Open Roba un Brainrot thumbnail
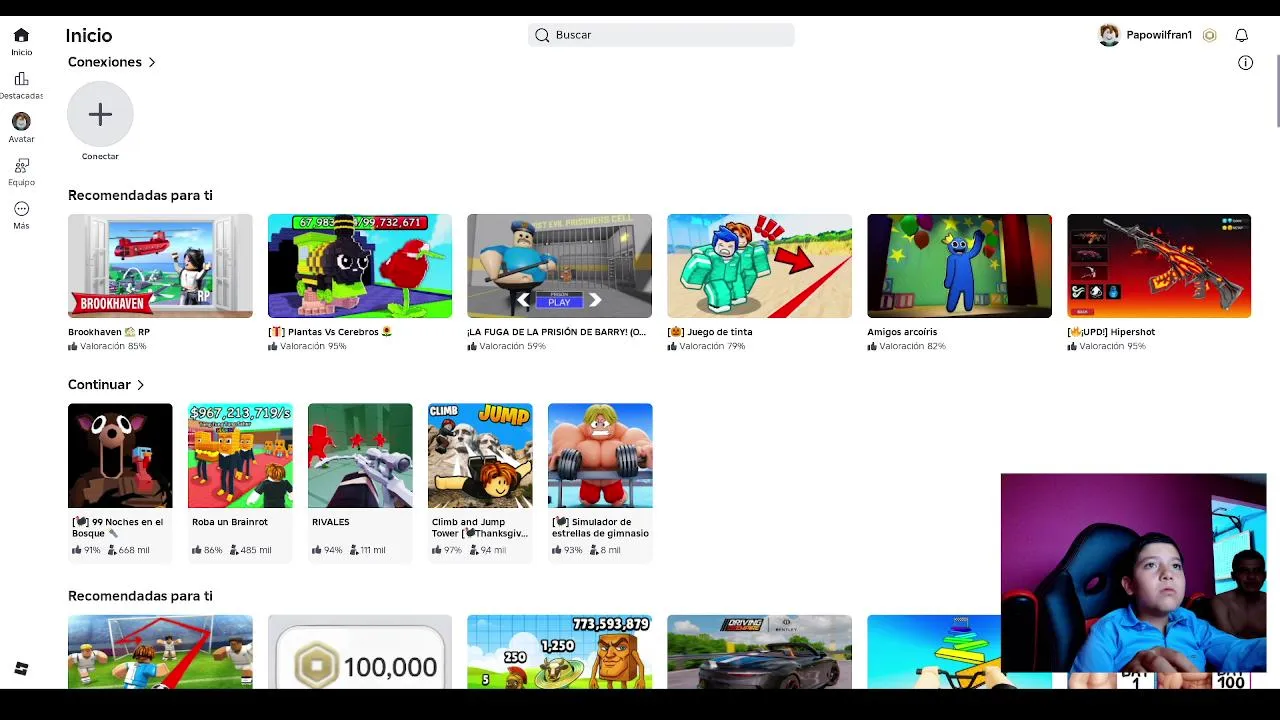This screenshot has height=720, width=1280. (240, 456)
